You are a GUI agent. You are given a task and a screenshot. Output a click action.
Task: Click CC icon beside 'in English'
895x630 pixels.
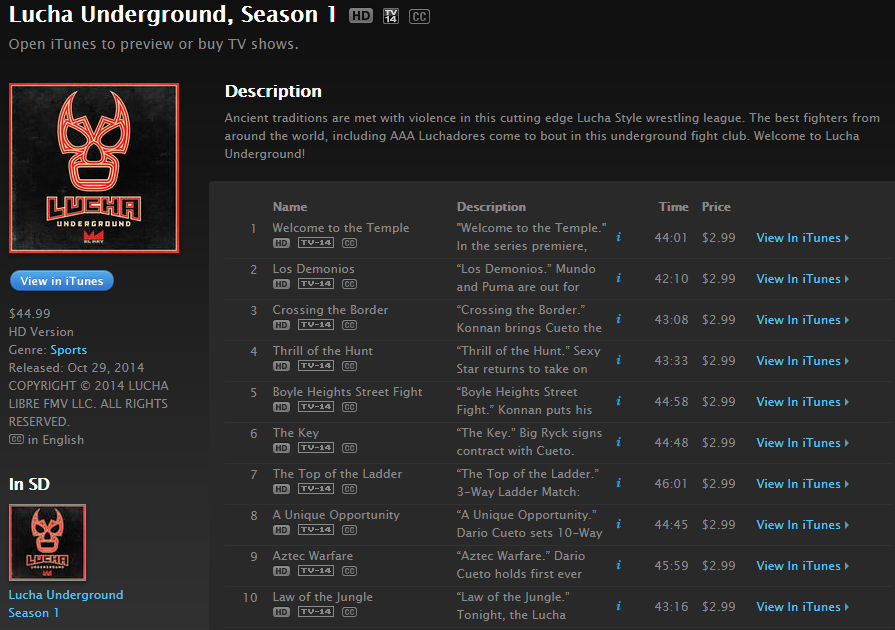point(16,439)
